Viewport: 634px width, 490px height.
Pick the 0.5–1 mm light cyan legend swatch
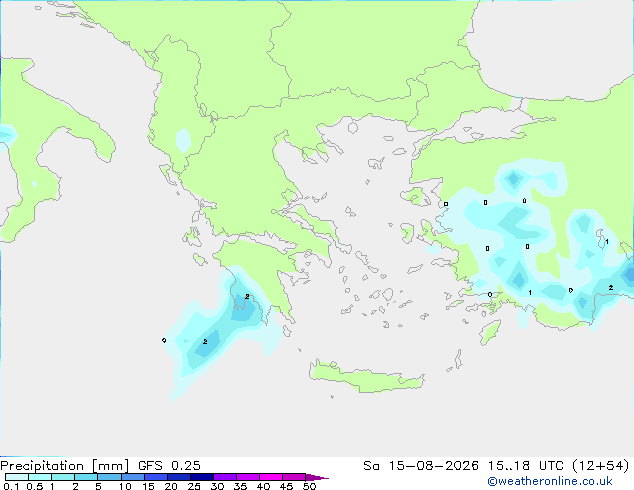coord(40,477)
